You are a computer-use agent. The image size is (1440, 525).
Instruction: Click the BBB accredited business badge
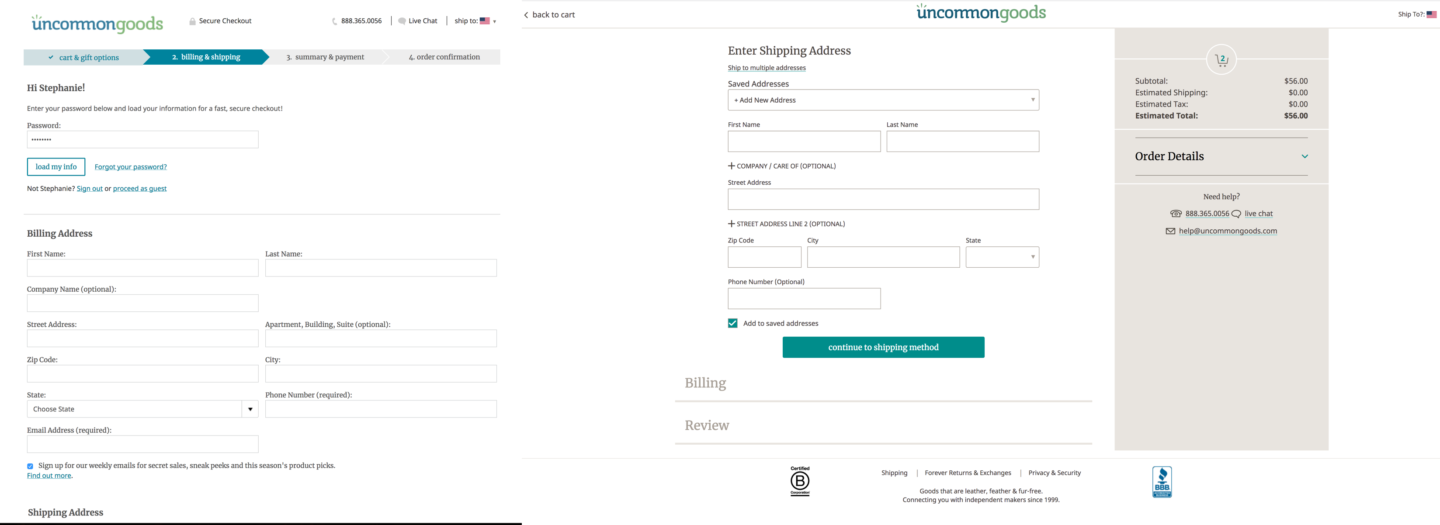(x=1161, y=481)
